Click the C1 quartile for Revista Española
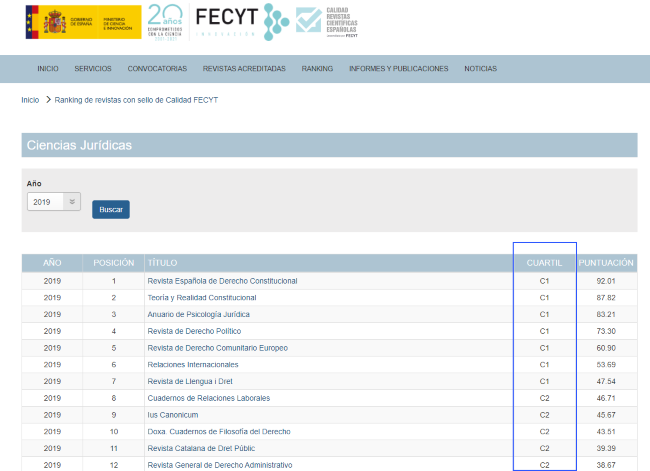This screenshot has height=471, width=650. tap(544, 281)
